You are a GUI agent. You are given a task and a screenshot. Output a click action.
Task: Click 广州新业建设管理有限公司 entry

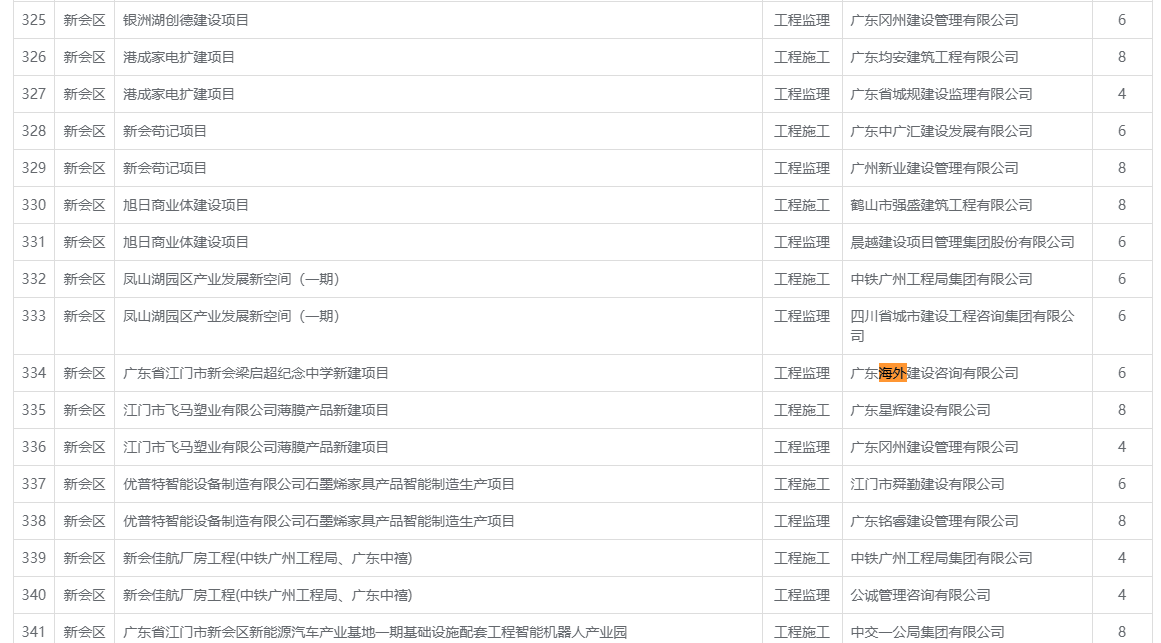coord(934,168)
